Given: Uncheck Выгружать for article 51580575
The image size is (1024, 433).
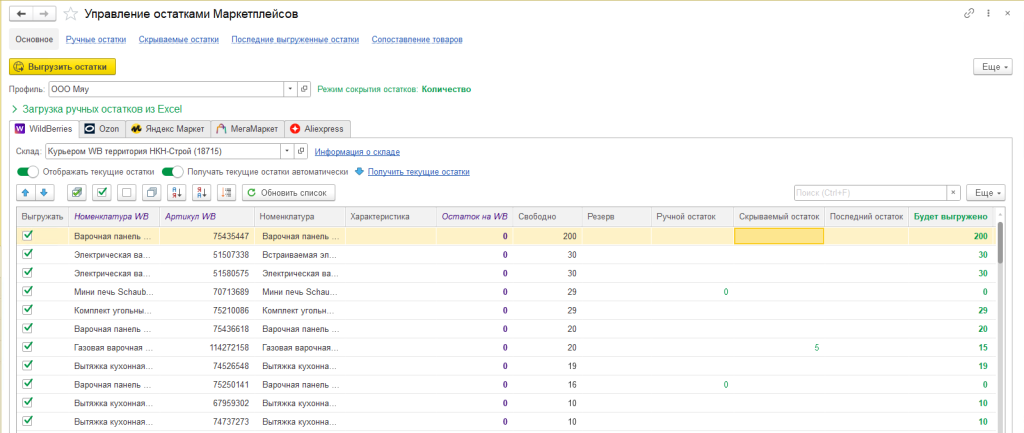Looking at the screenshot, I should [27, 272].
